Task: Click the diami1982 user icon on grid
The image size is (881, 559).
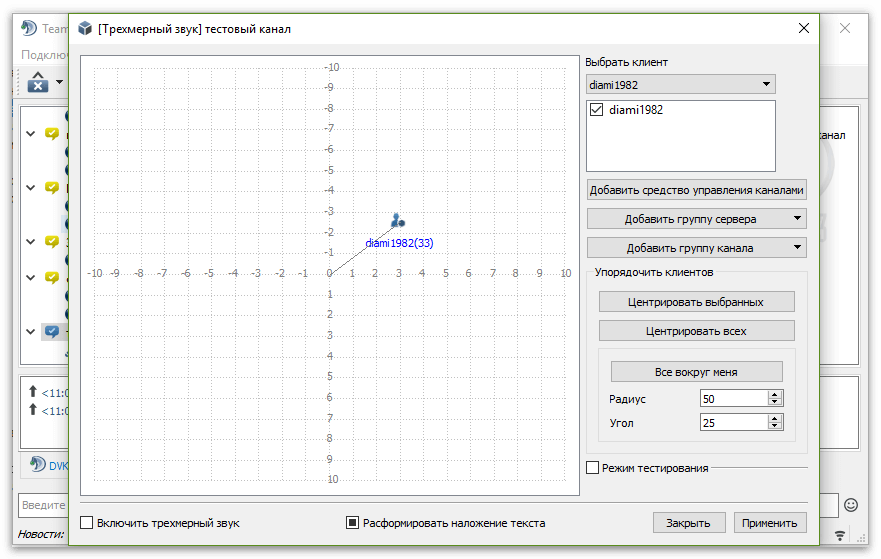Action: pyautogui.click(x=397, y=220)
